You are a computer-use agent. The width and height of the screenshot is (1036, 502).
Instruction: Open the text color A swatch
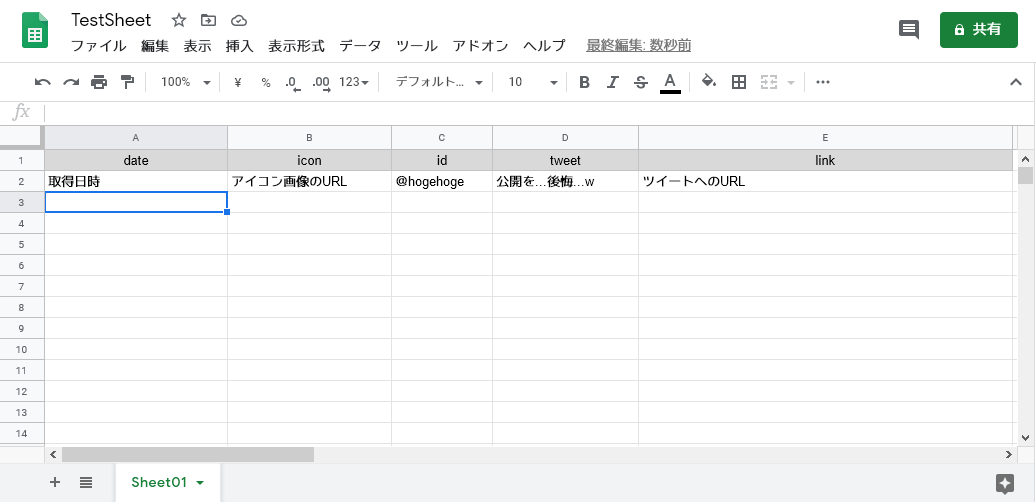pyautogui.click(x=670, y=82)
